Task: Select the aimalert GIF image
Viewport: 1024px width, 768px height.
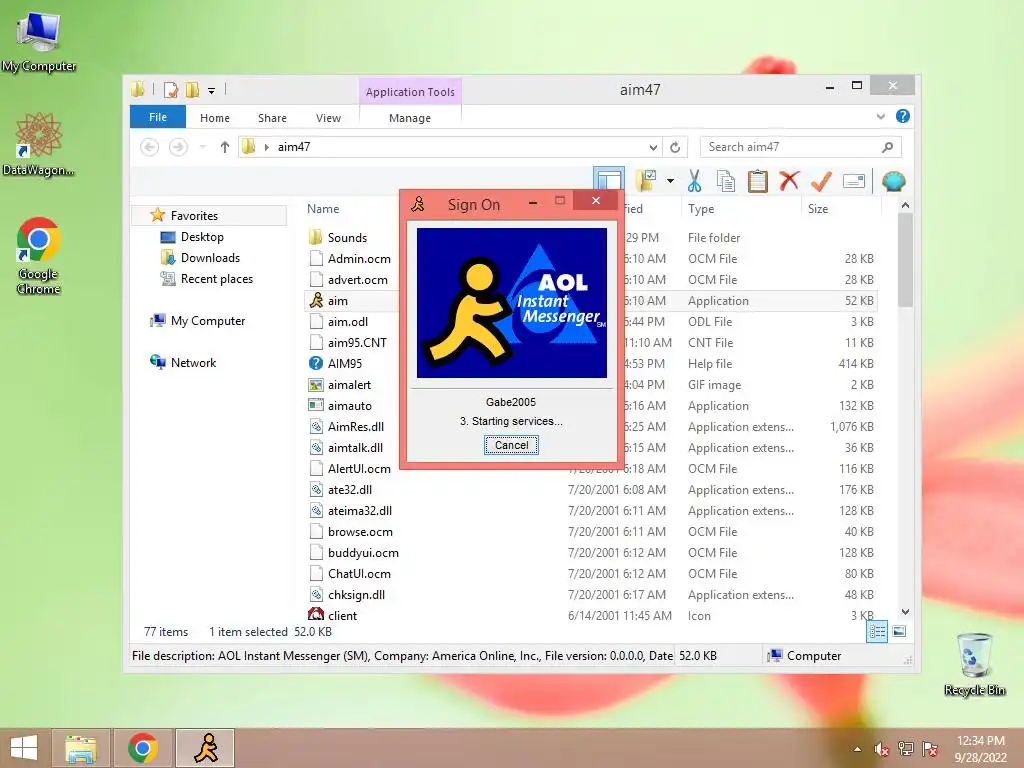Action: point(349,385)
